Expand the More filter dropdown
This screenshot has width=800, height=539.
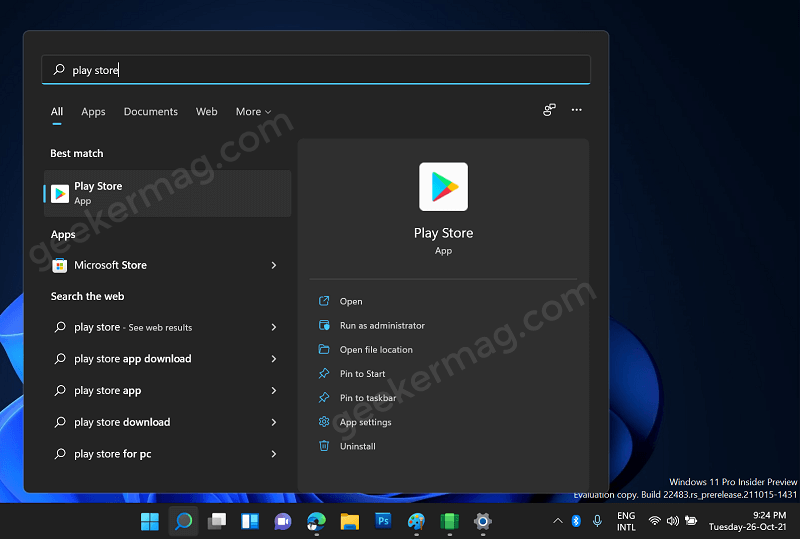pyautogui.click(x=253, y=111)
